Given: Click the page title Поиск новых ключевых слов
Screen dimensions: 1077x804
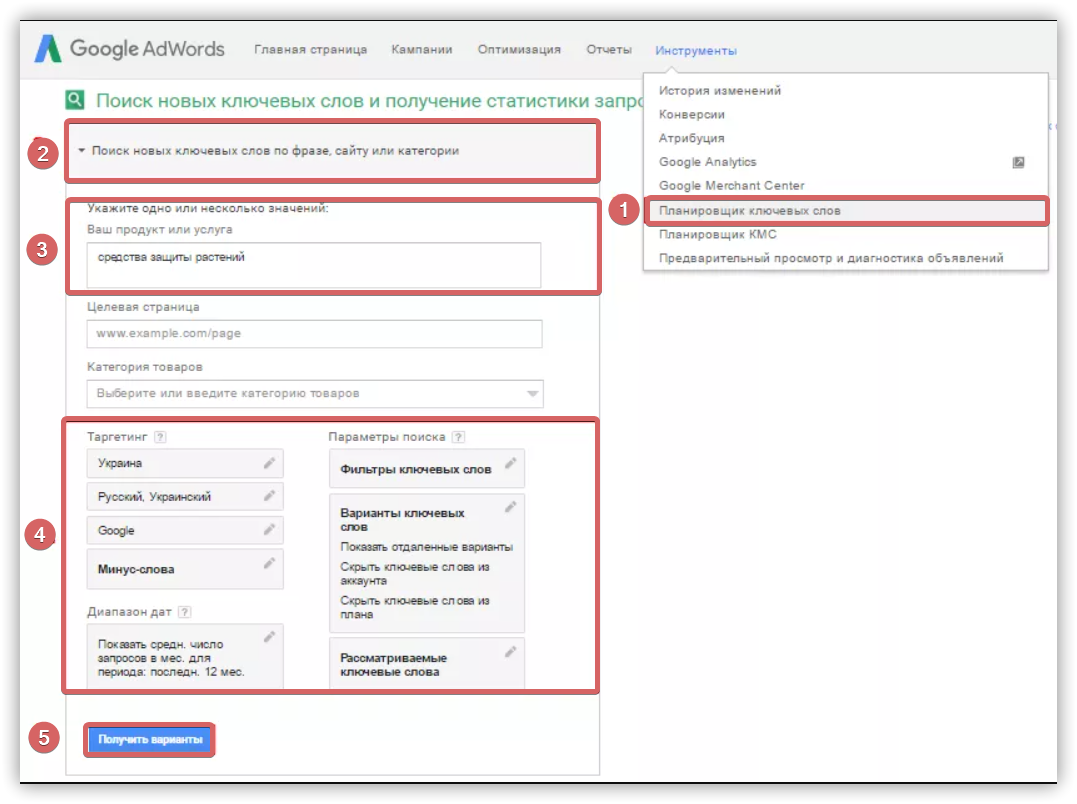Looking at the screenshot, I should point(370,101).
